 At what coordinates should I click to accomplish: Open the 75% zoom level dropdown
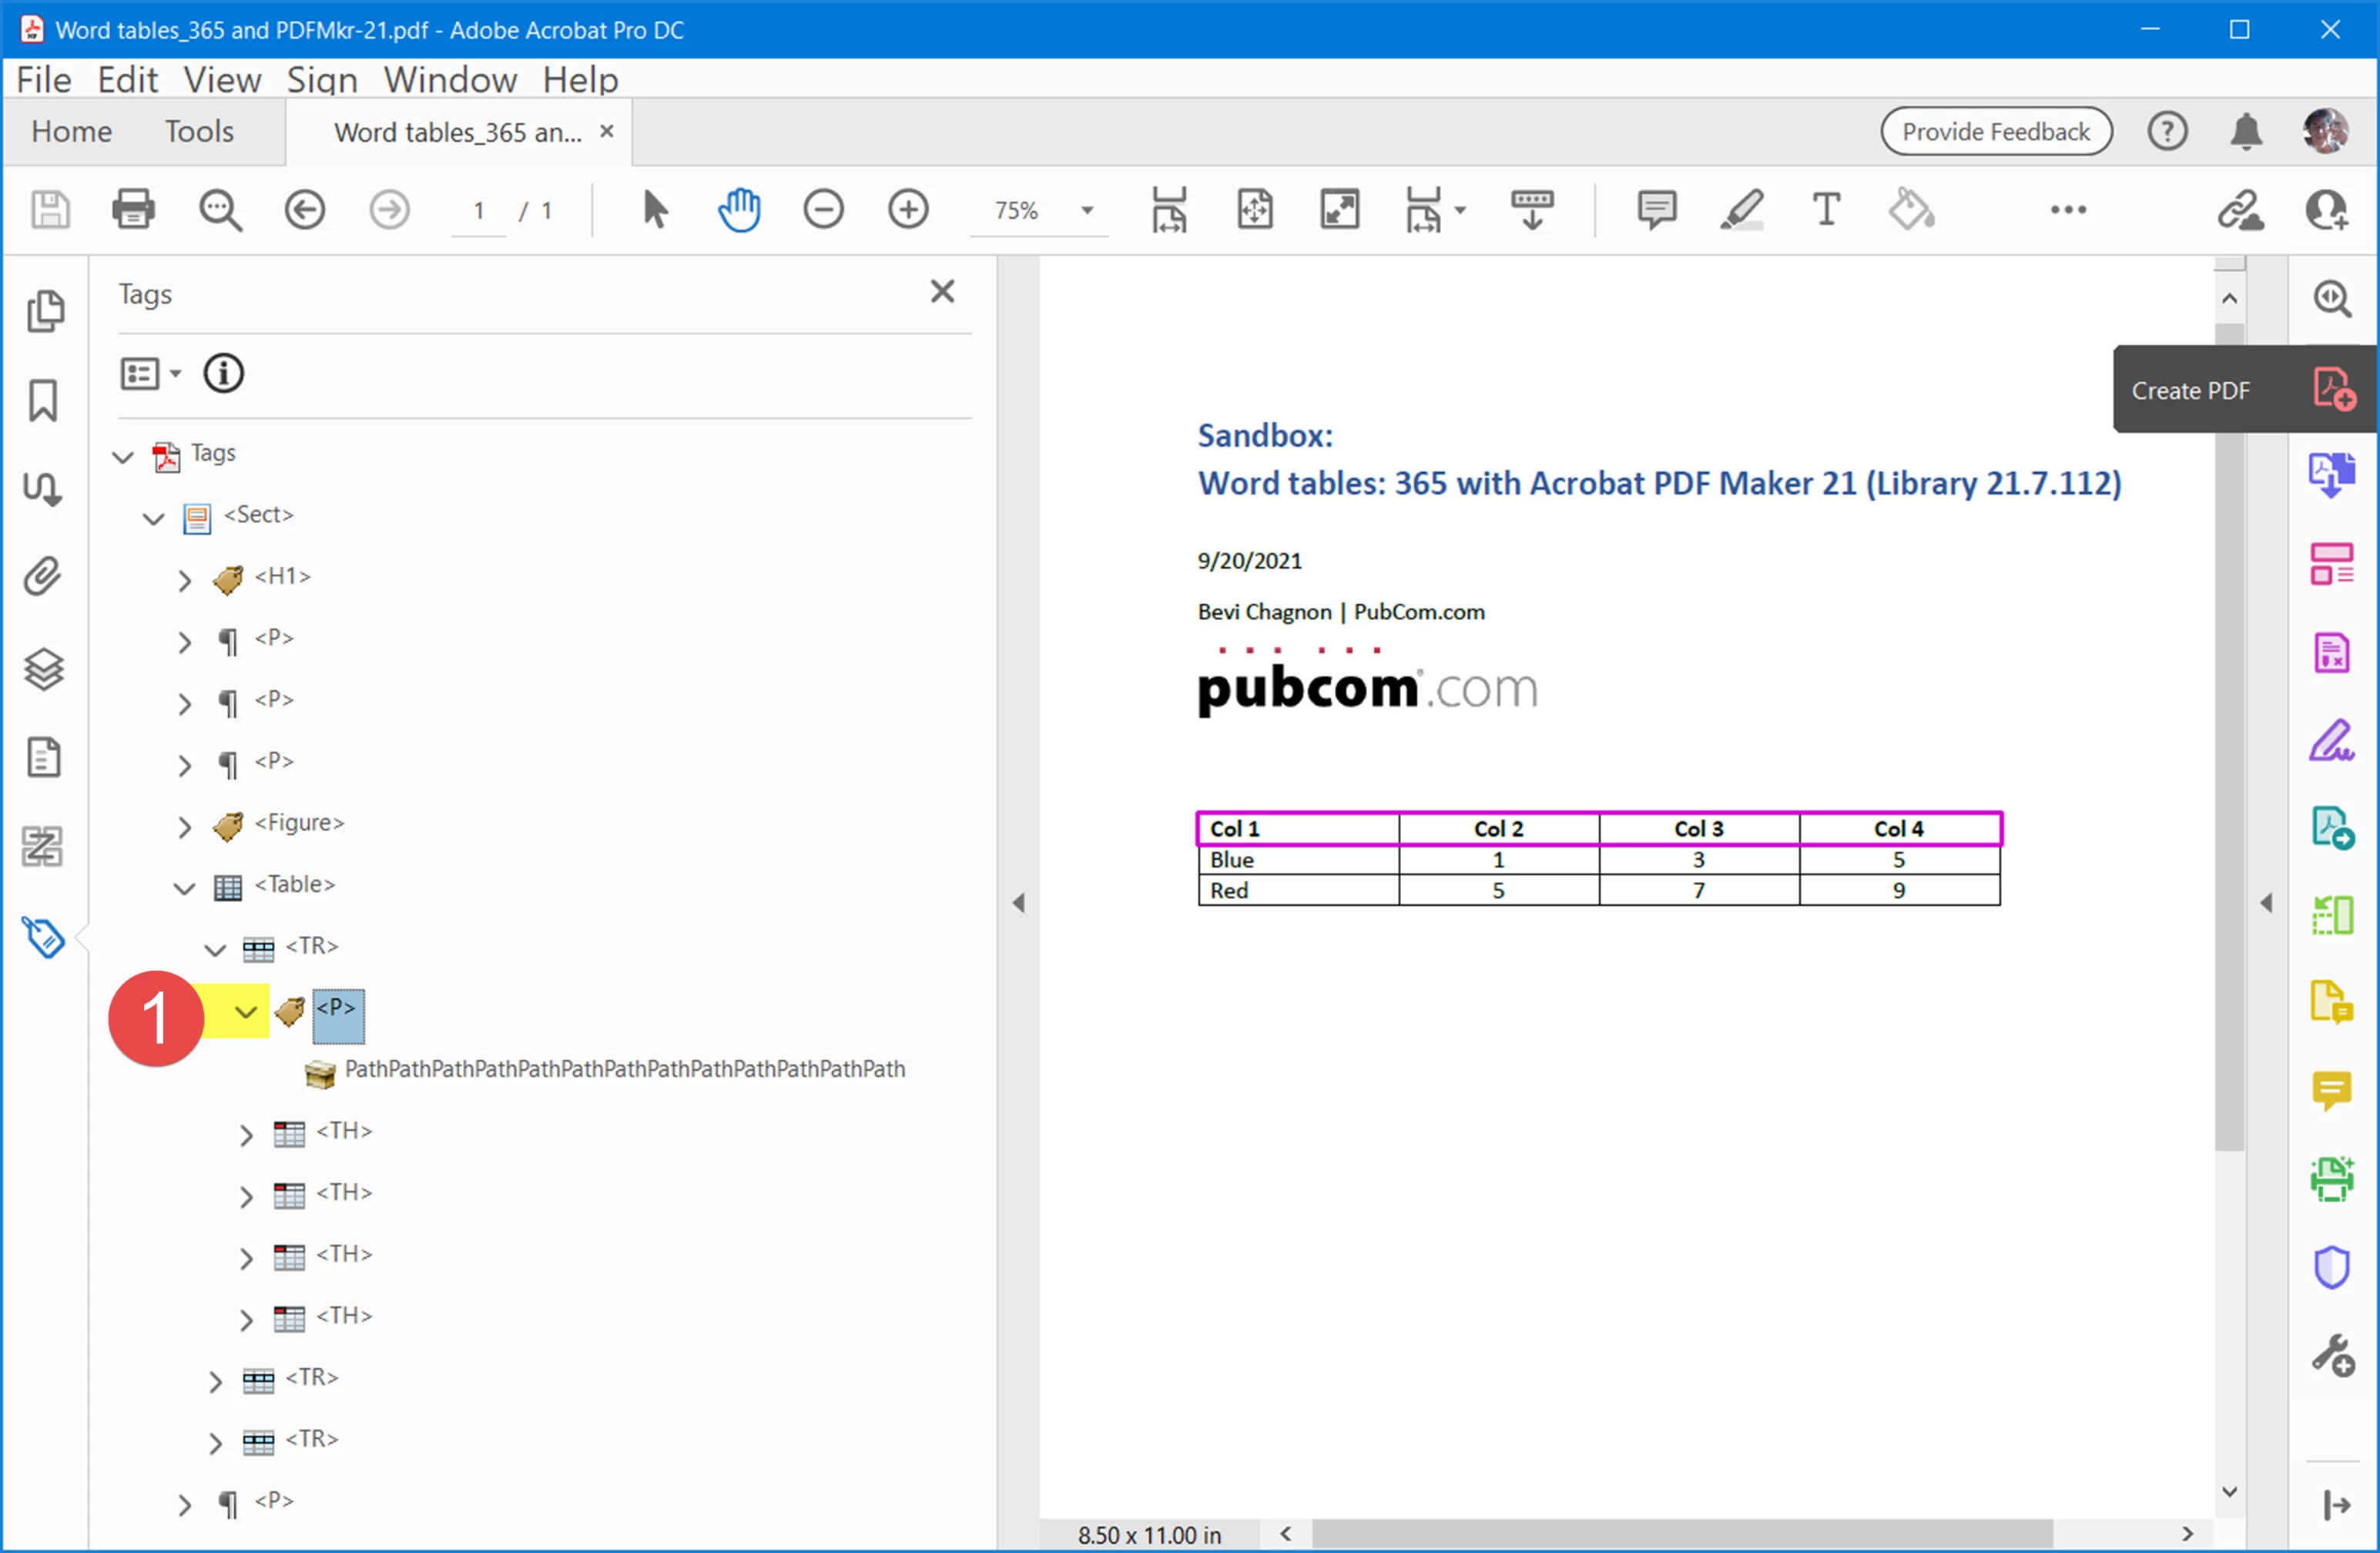coord(1087,210)
